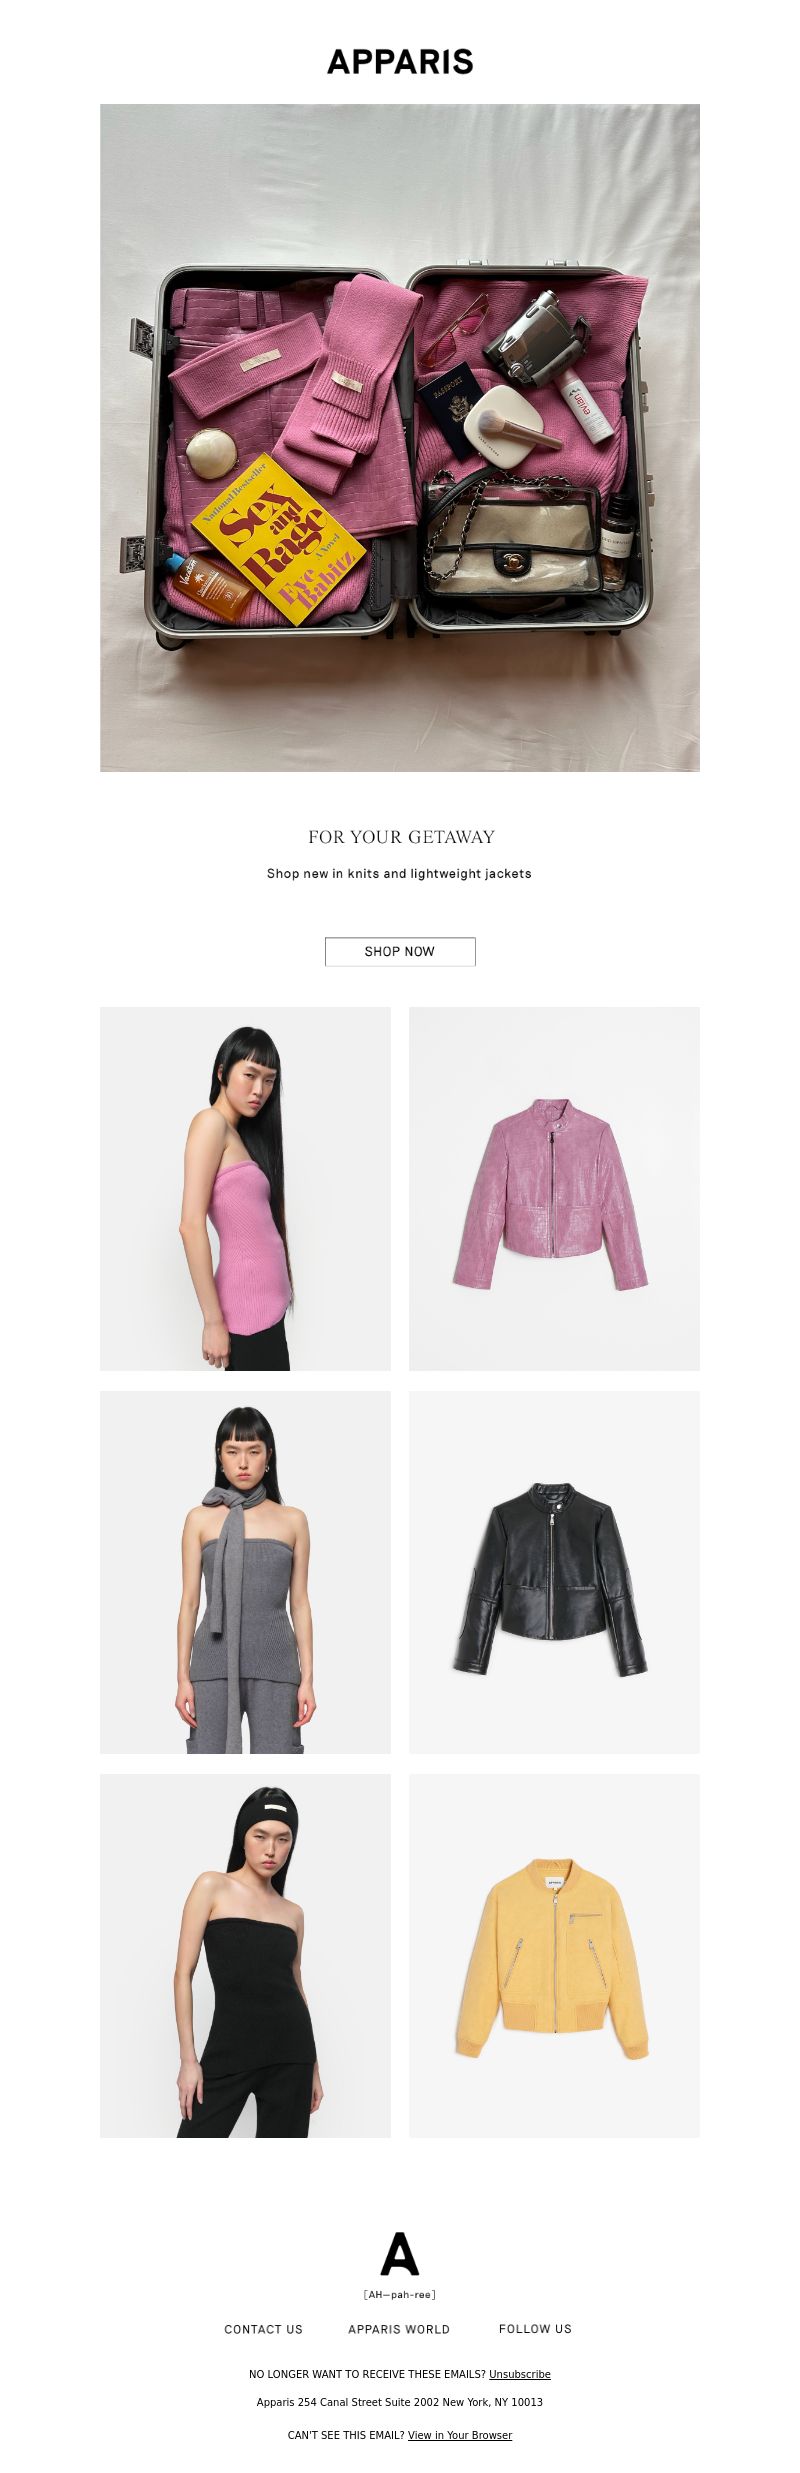Open the pink strapless knit top photo

point(245,1188)
